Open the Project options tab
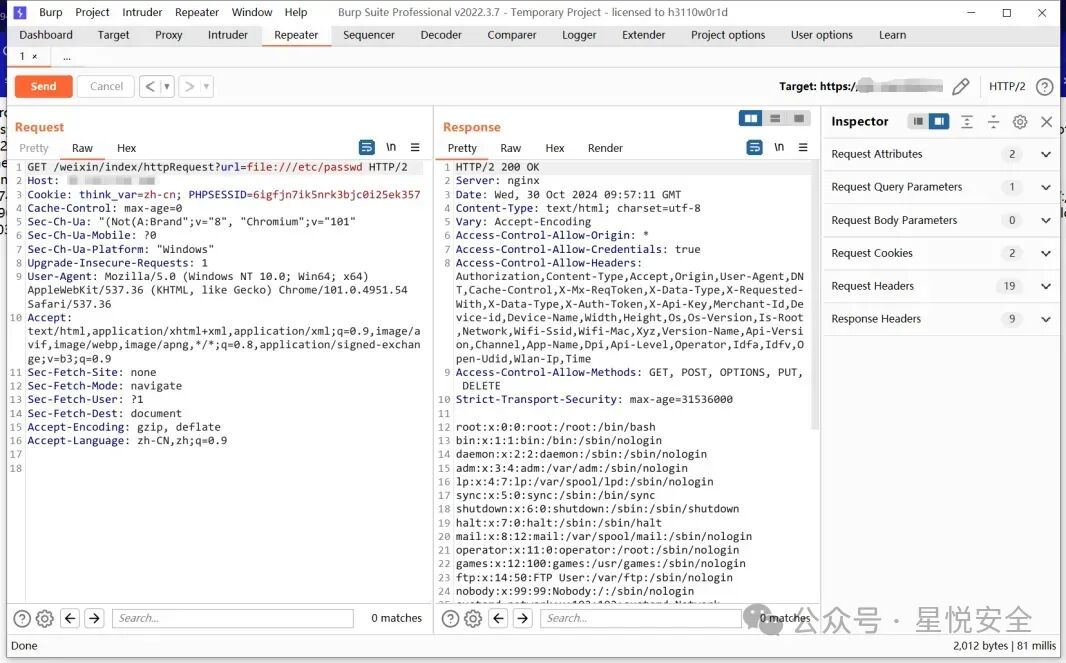Image resolution: width=1066 pixels, height=663 pixels. (727, 35)
